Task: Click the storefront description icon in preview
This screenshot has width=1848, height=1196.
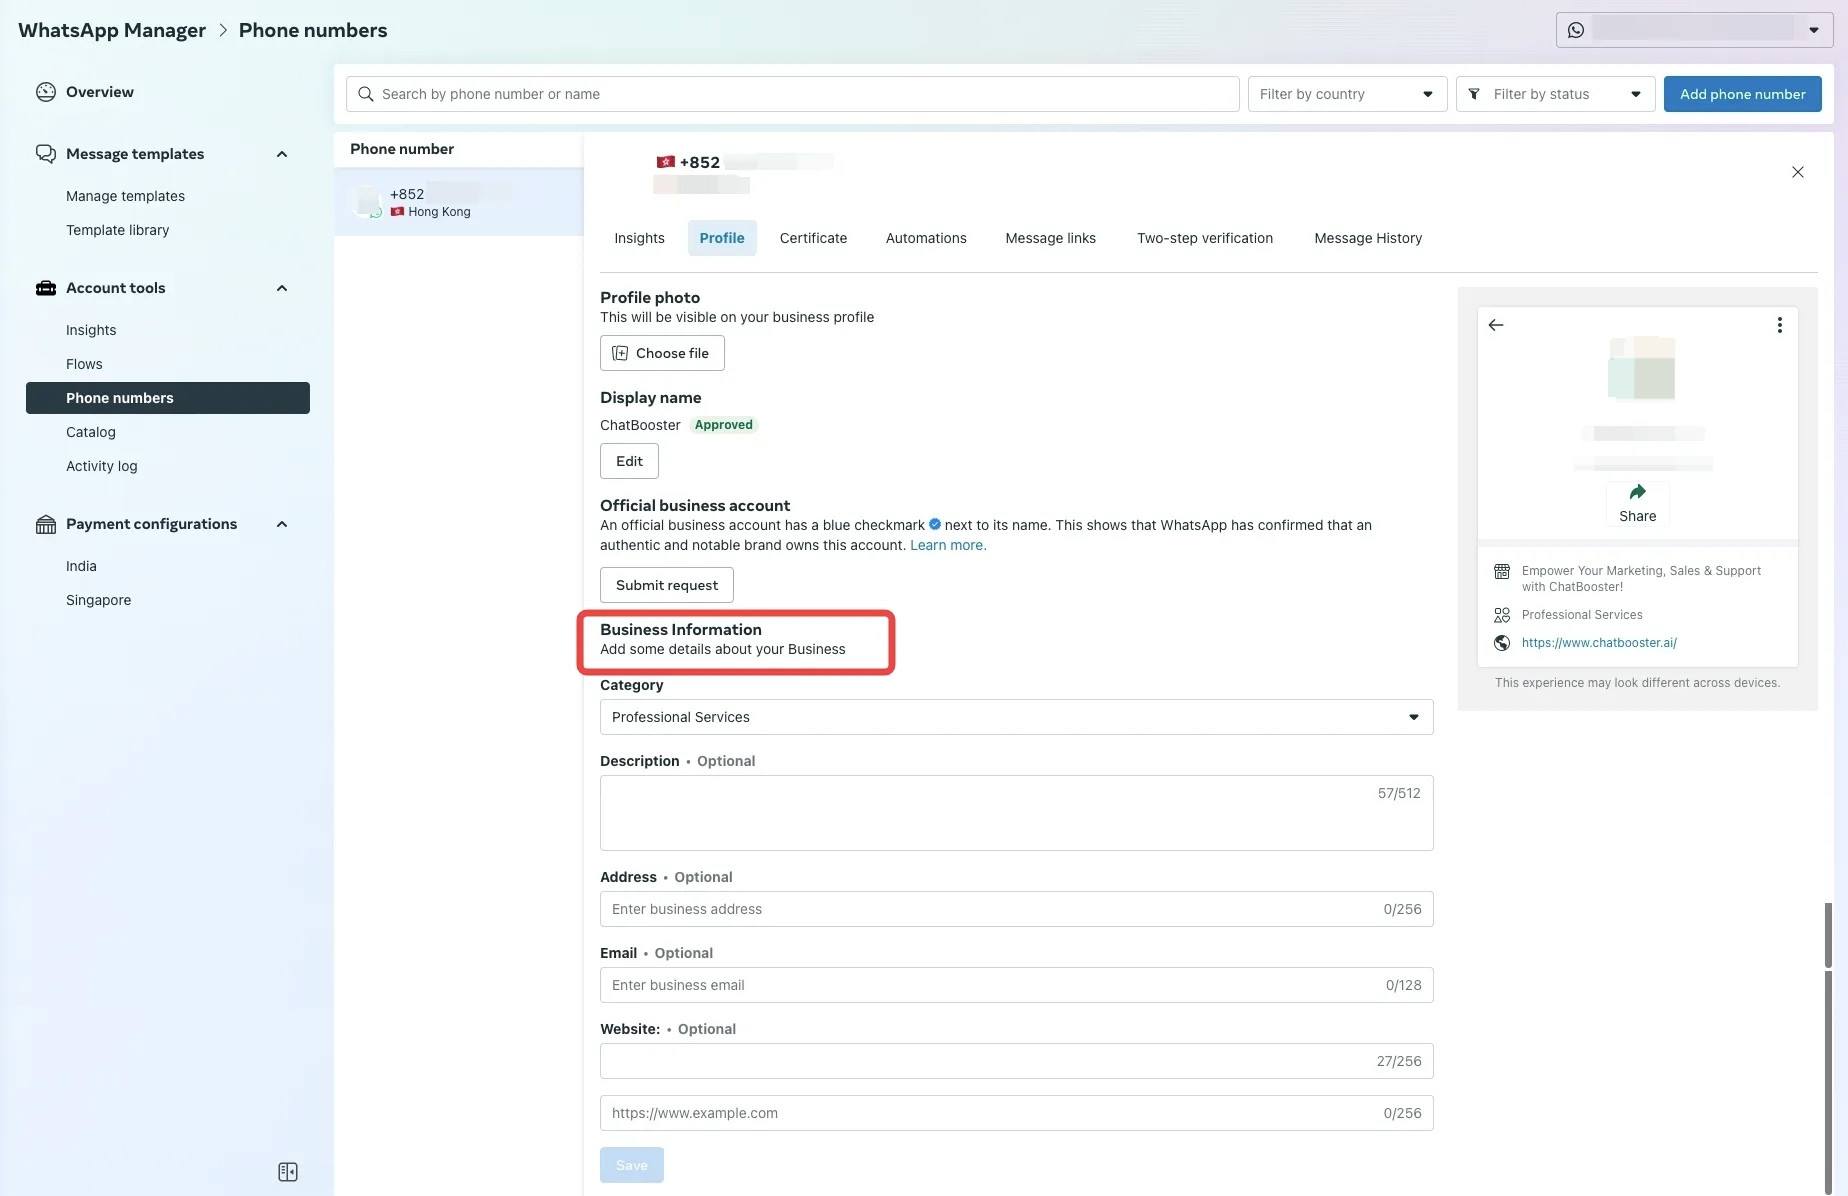Action: click(x=1502, y=572)
